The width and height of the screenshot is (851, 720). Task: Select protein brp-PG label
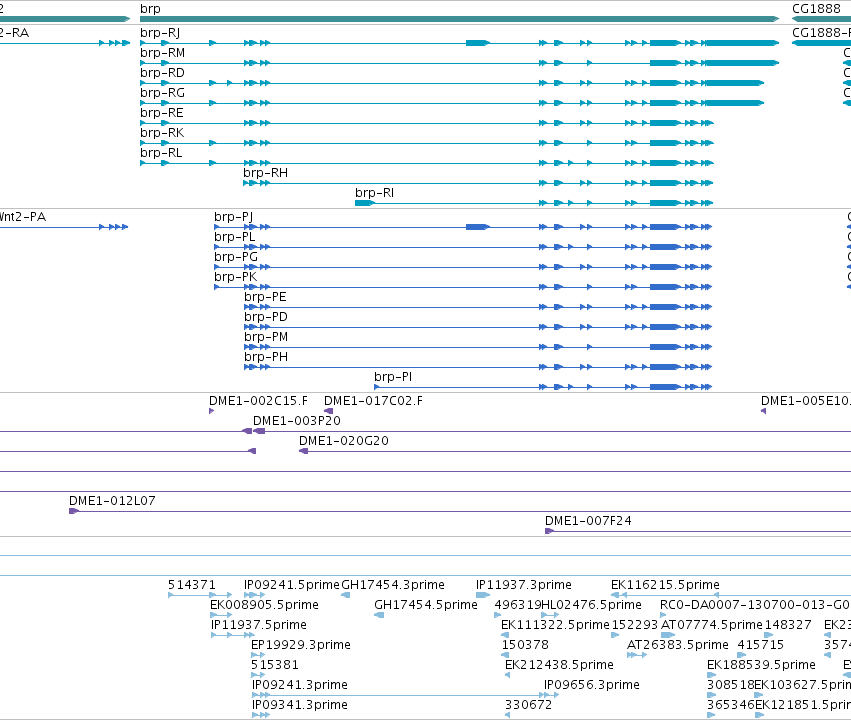point(236,257)
